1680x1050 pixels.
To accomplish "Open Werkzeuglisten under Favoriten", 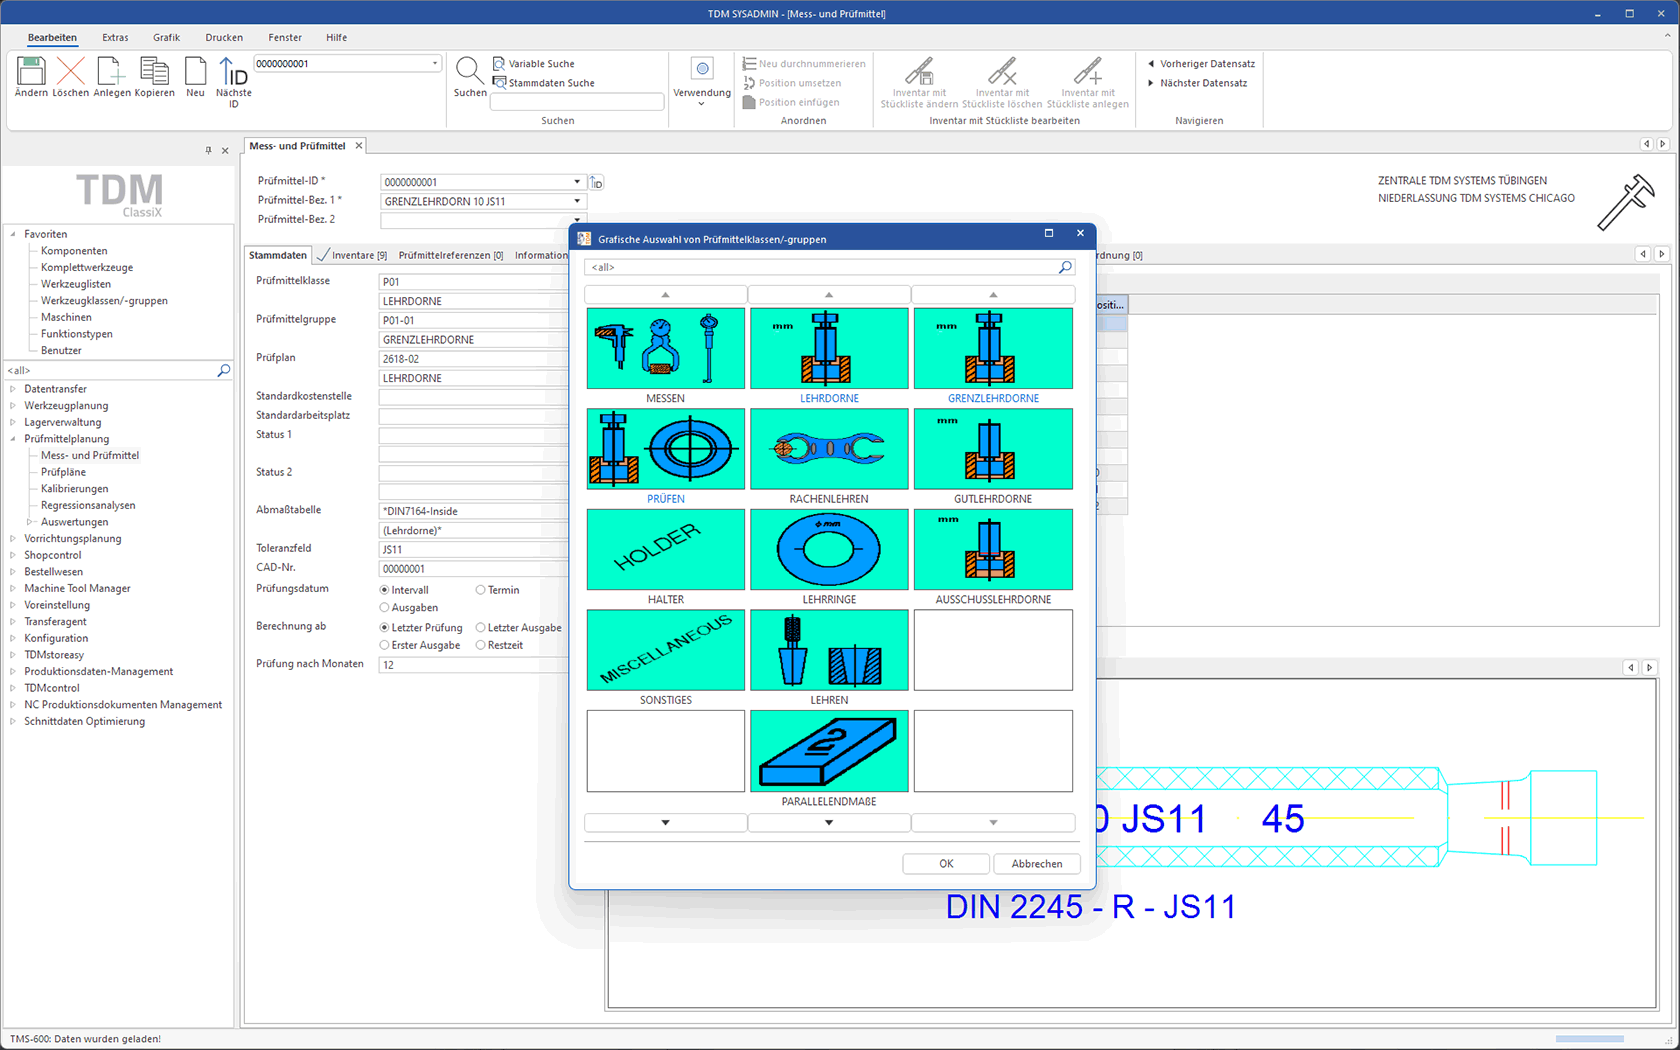I will (x=76, y=284).
